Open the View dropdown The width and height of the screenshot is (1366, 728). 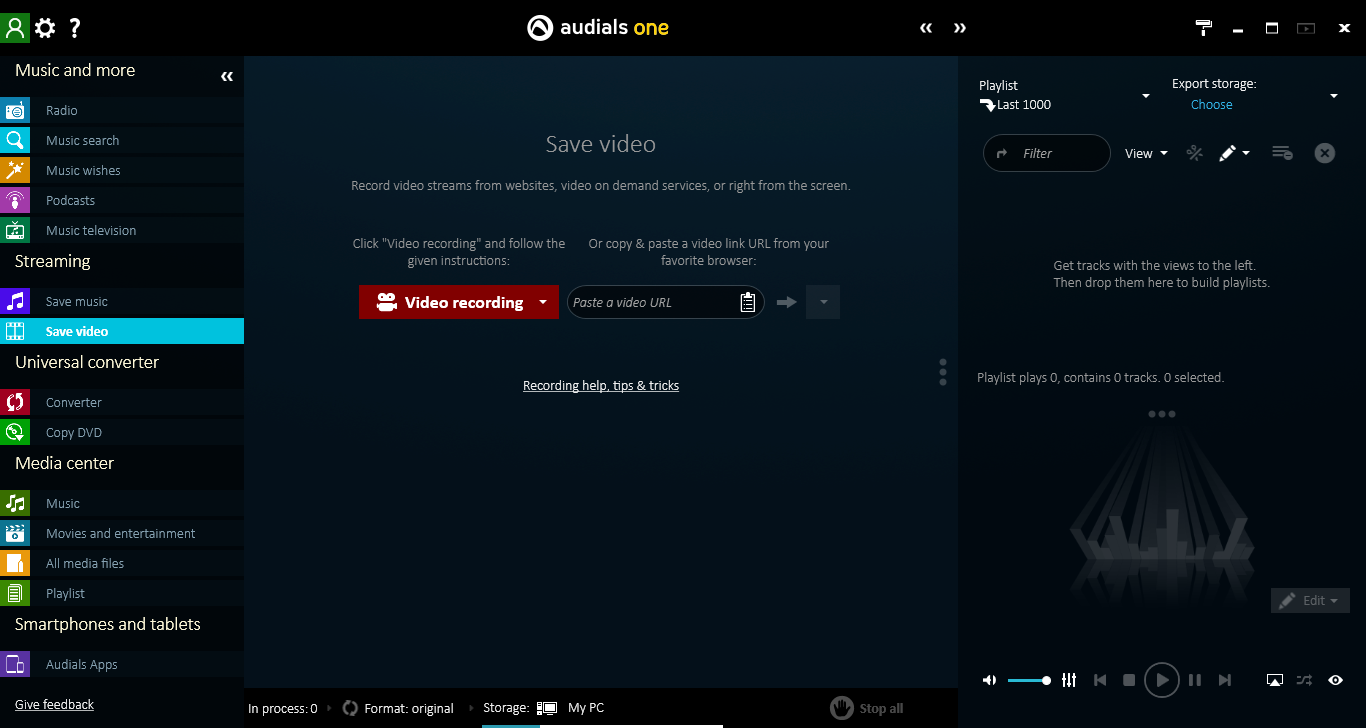click(1146, 153)
